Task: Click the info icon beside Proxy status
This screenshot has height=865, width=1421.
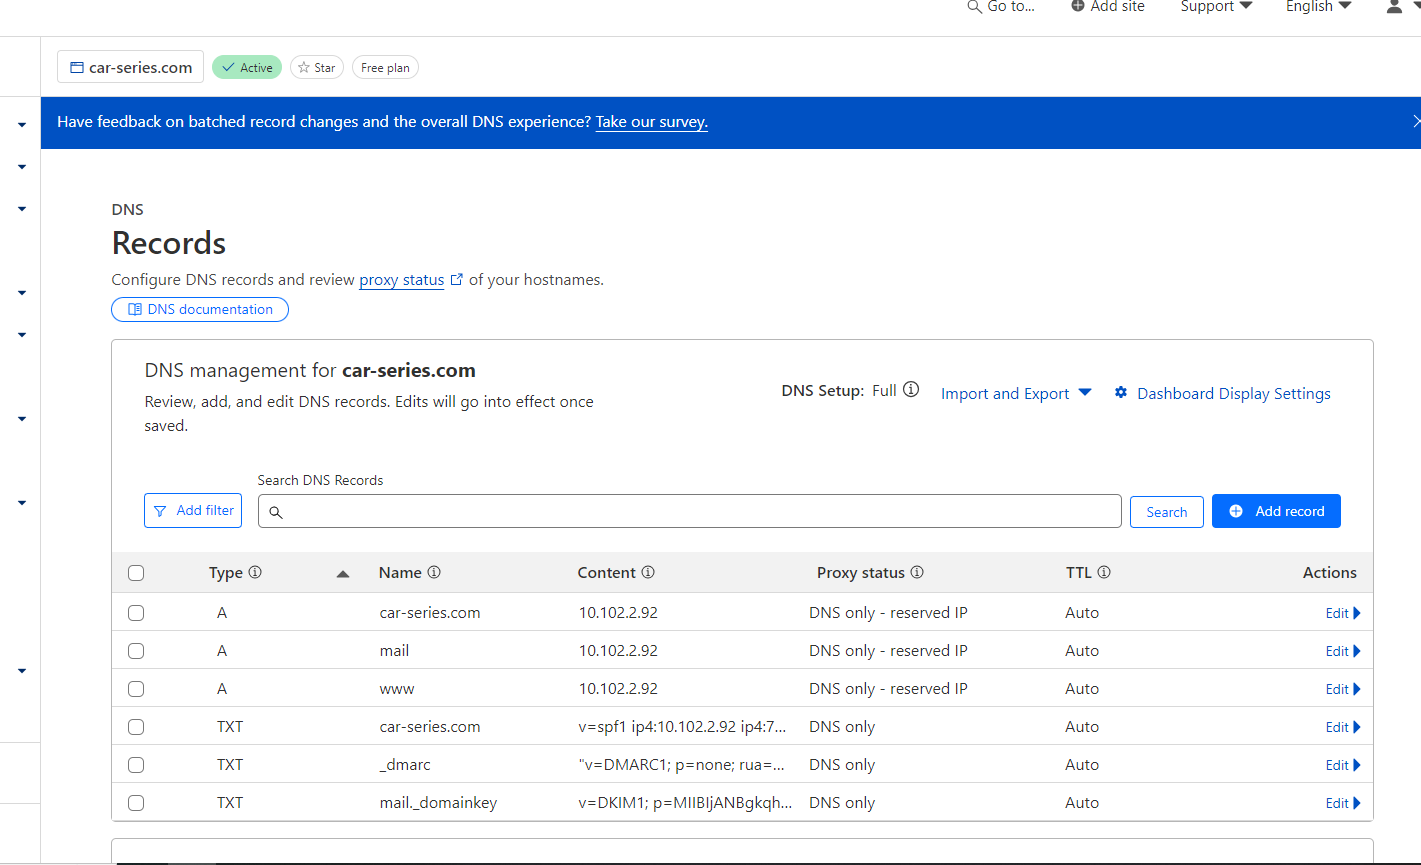Action: click(917, 573)
